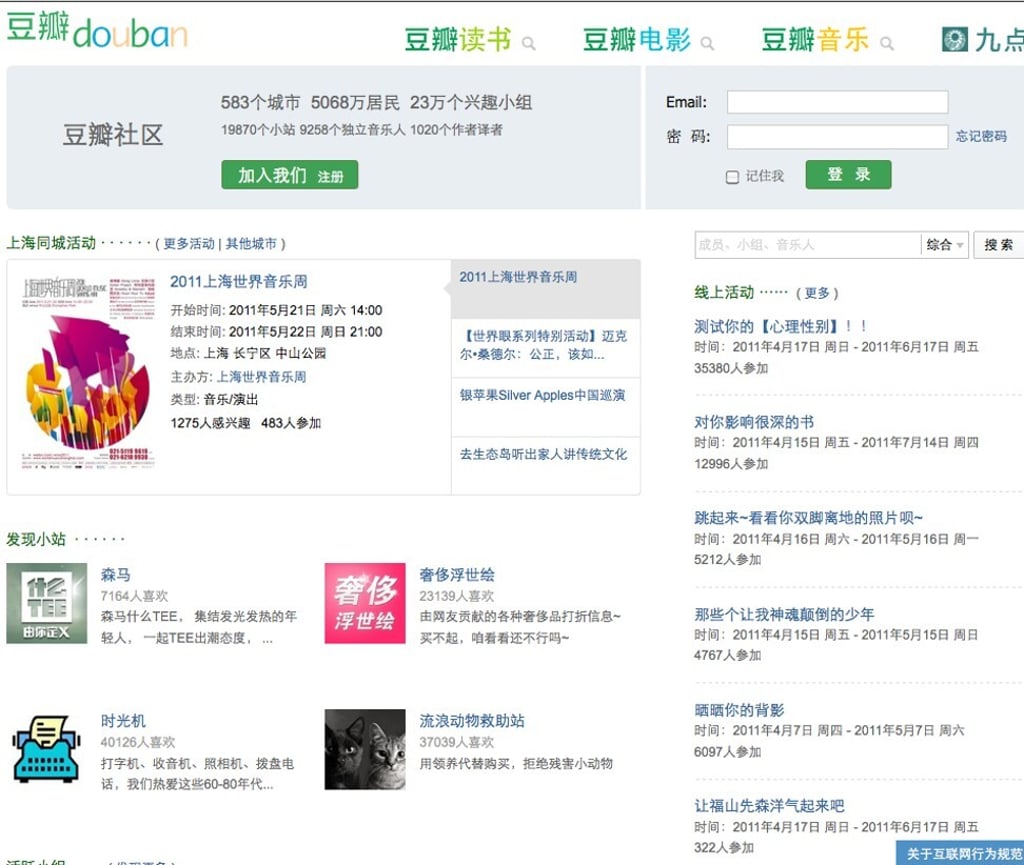1024x865 pixels.
Task: Open 时光机 typewriter icon
Action: pos(46,749)
